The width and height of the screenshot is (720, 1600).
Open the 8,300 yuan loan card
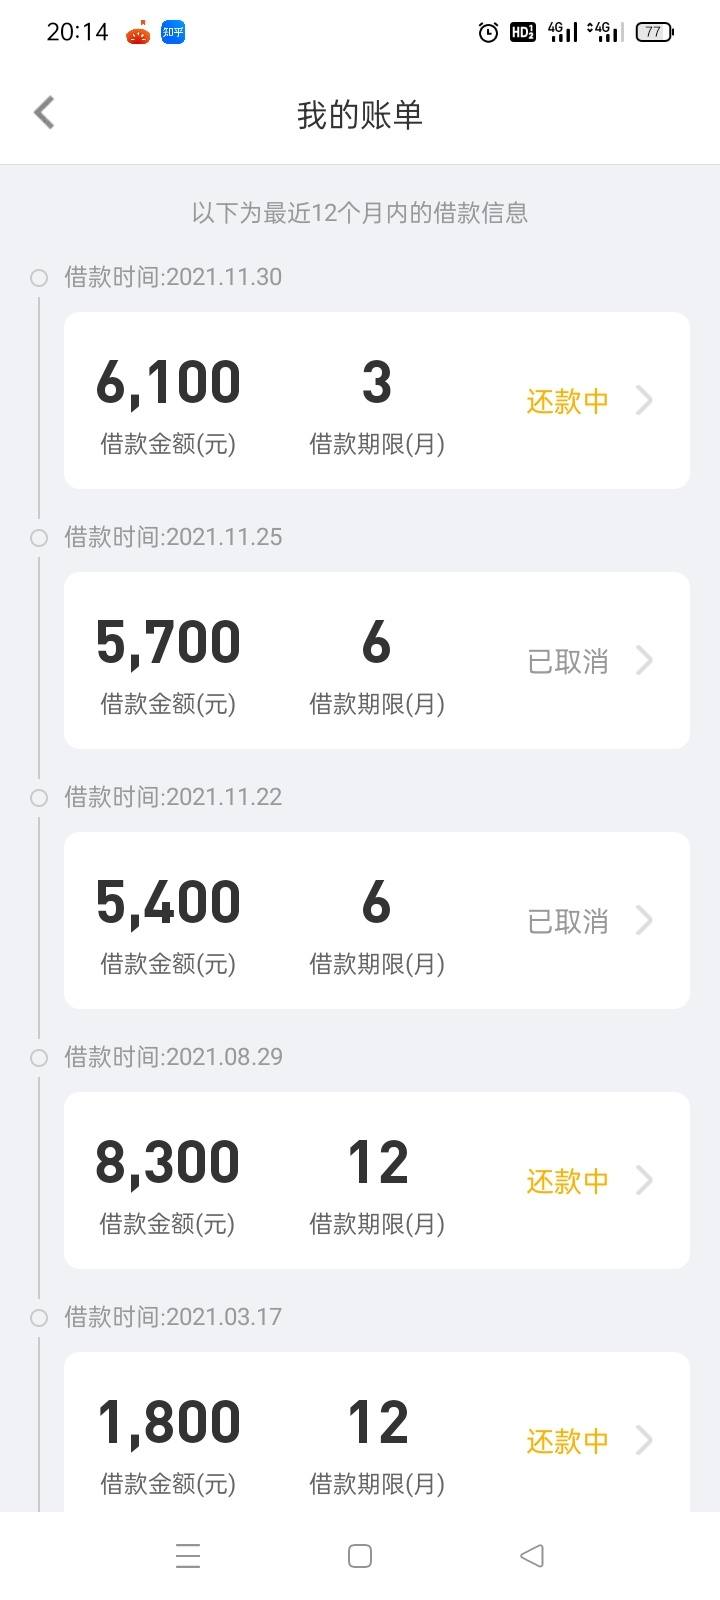tap(377, 1180)
